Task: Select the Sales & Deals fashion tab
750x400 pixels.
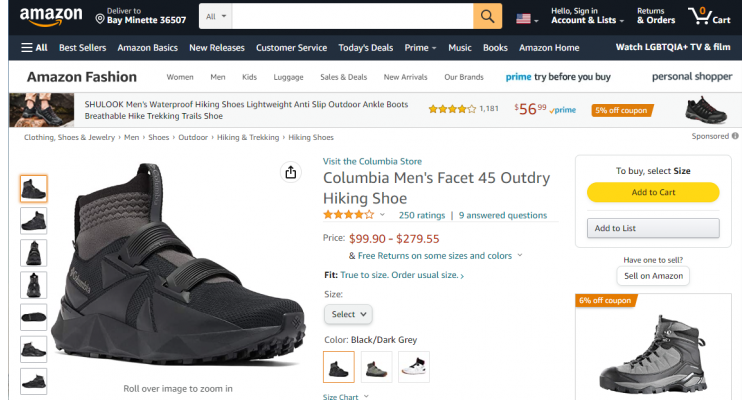Action: pos(343,77)
